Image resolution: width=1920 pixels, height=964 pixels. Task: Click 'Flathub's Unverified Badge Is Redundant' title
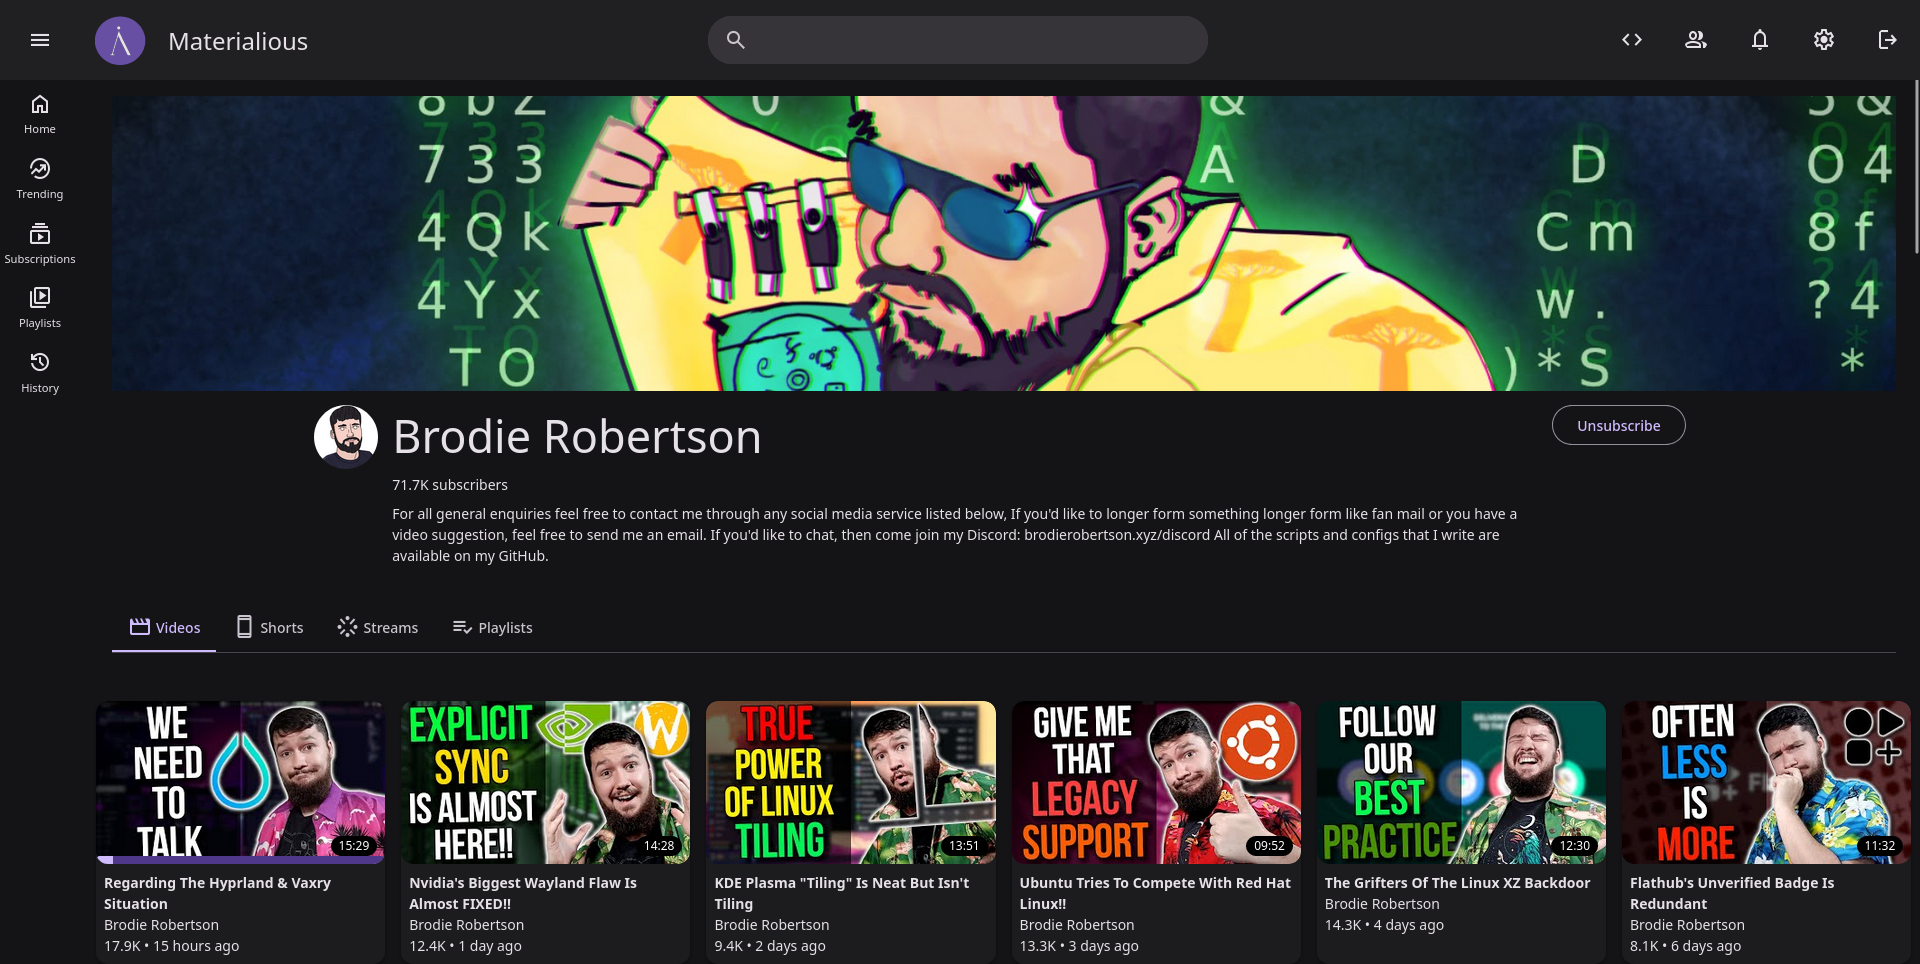pos(1732,893)
